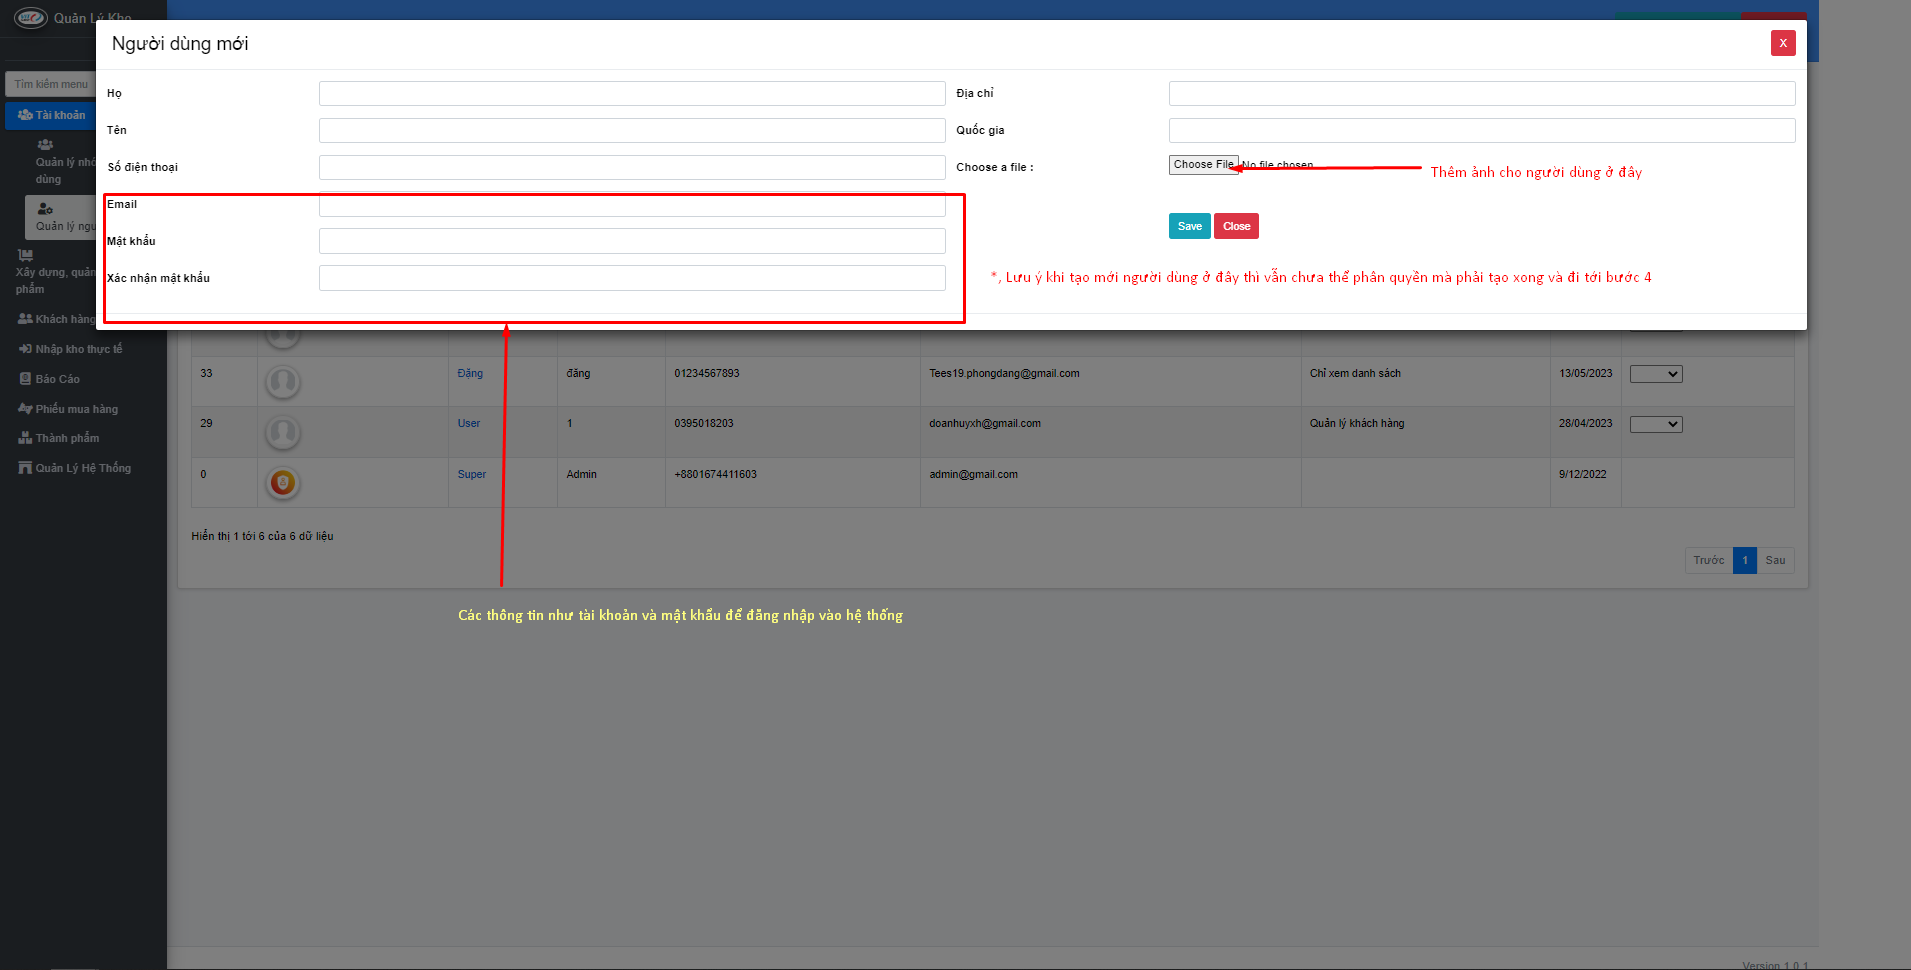Select pagination page 1
The image size is (1911, 970).
tap(1745, 560)
